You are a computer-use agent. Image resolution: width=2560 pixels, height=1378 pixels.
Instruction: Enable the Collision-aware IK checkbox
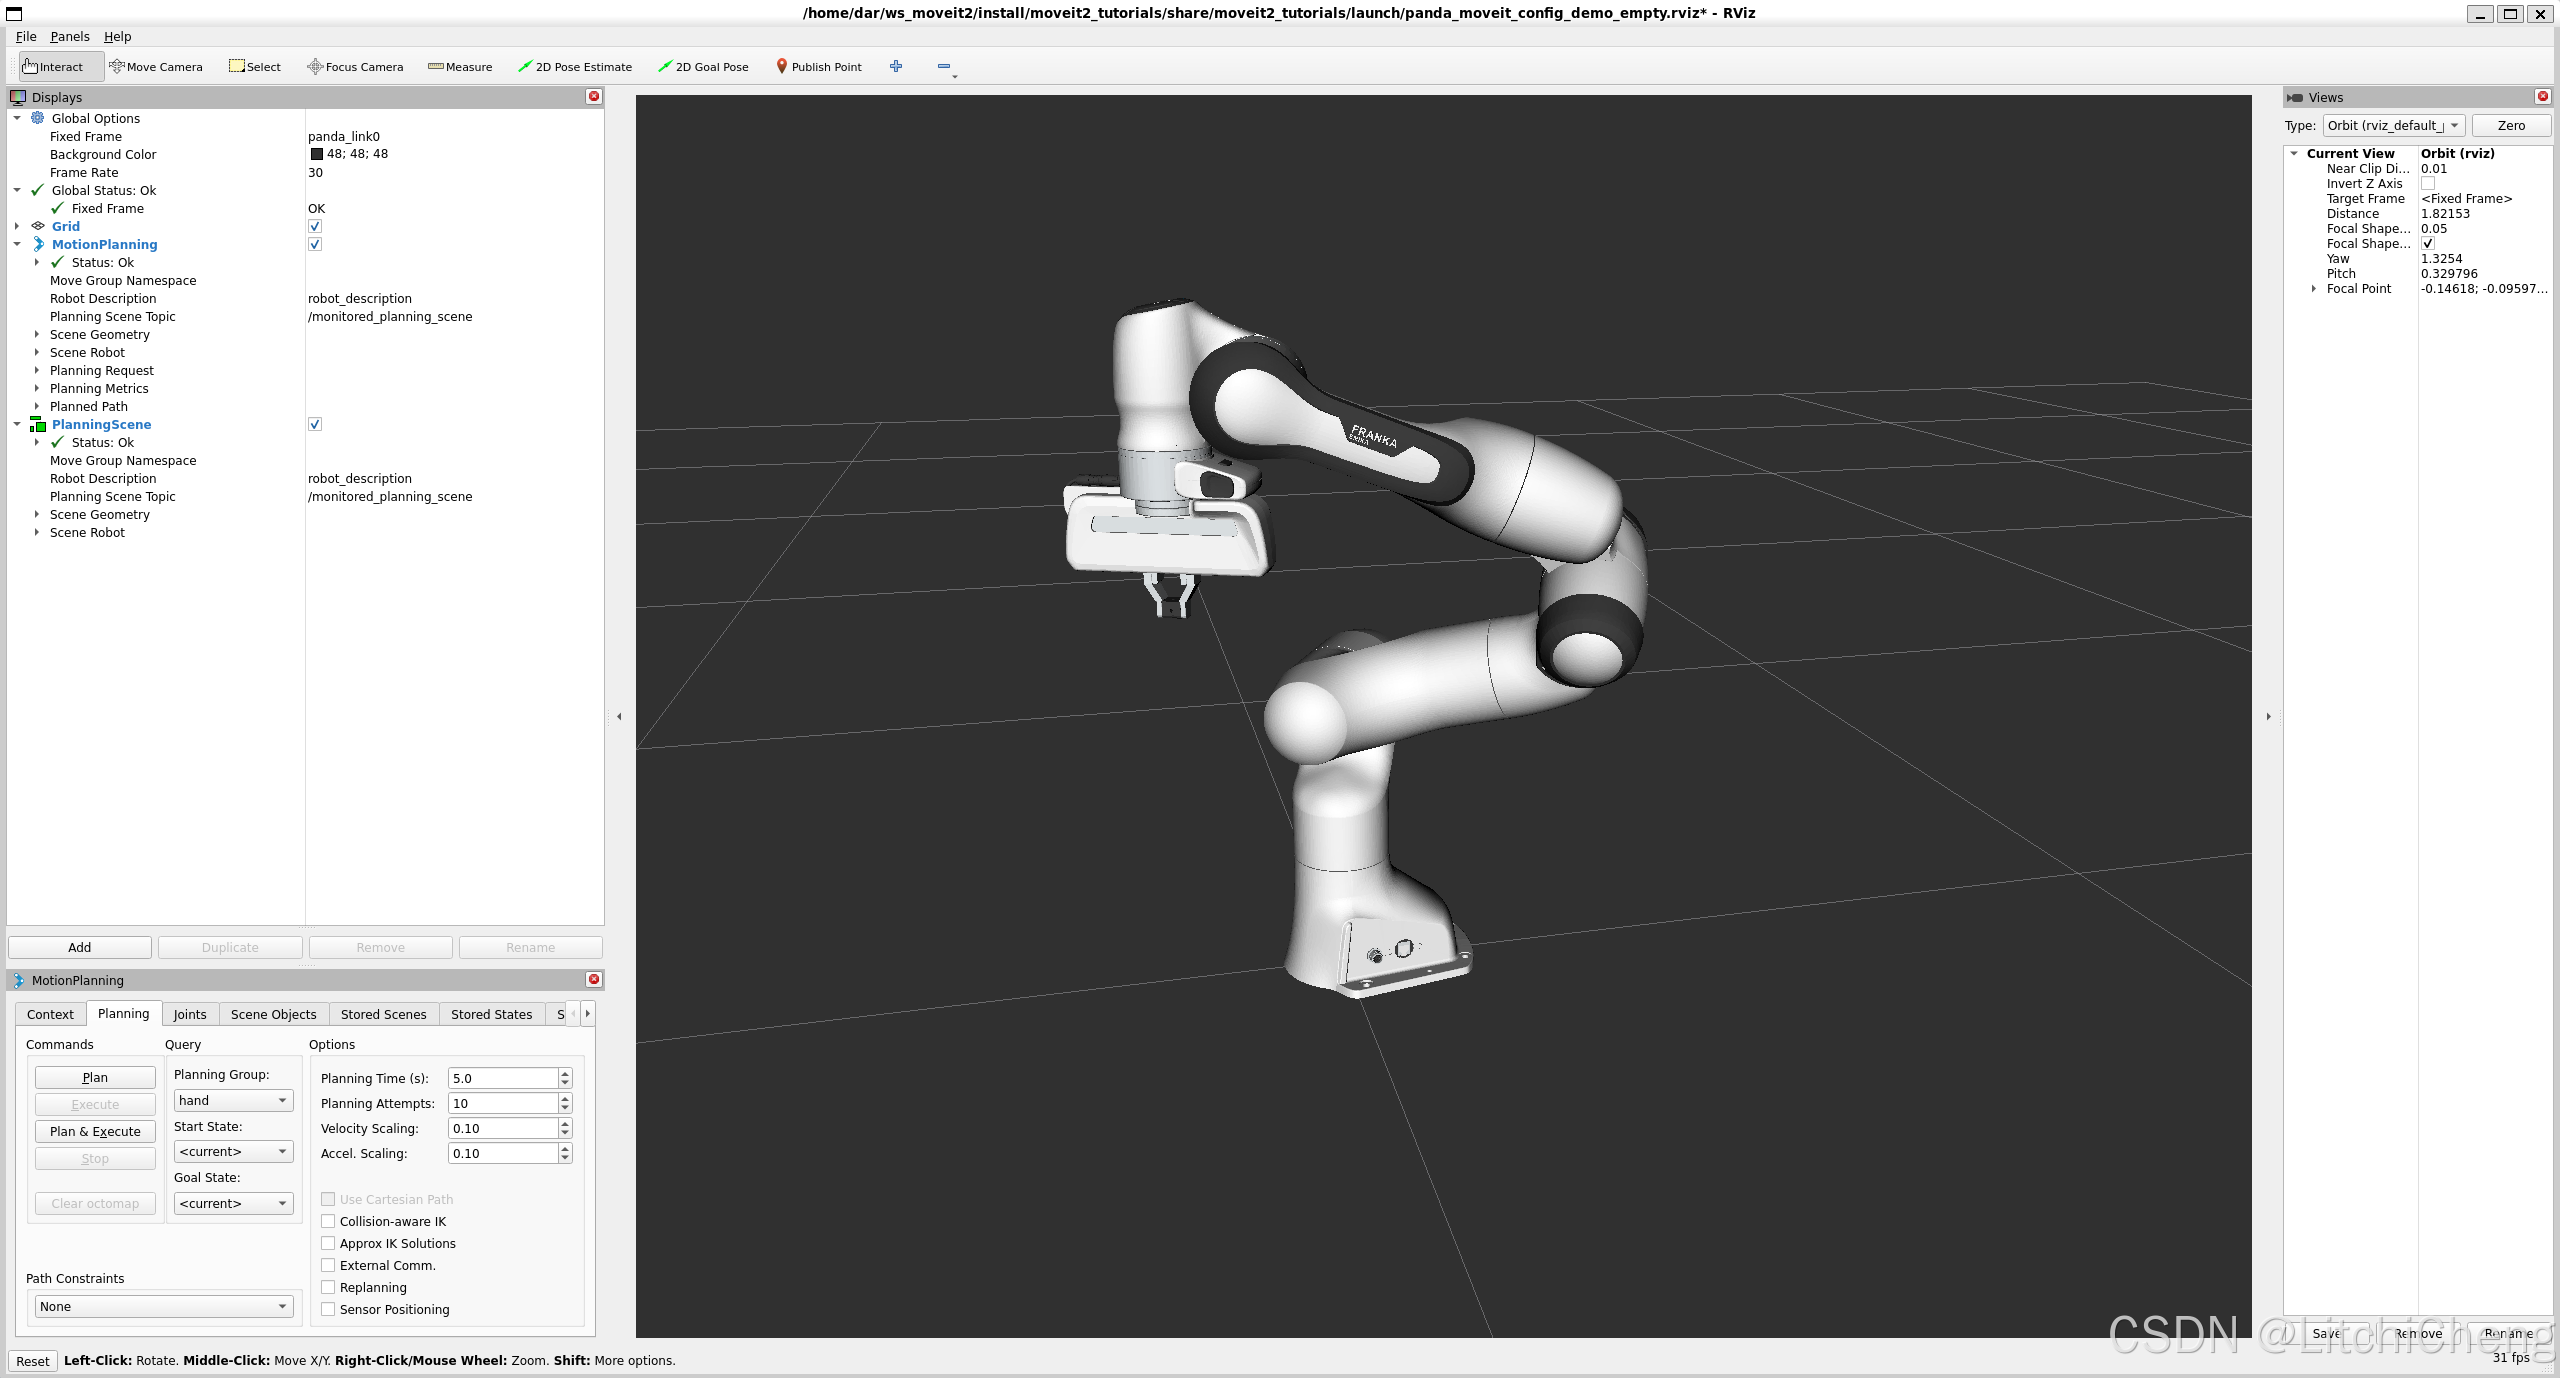click(328, 1221)
